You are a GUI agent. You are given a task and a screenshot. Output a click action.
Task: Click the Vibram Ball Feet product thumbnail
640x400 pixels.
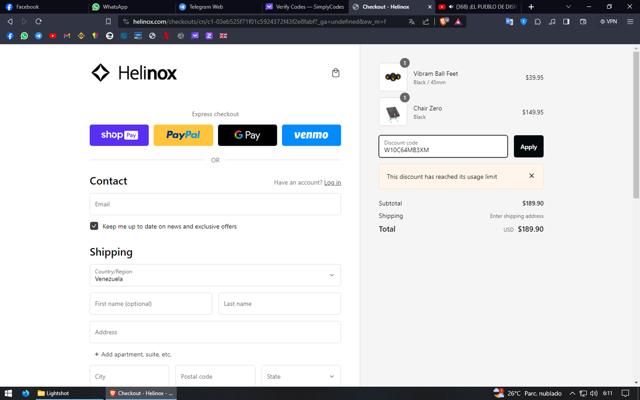click(393, 77)
